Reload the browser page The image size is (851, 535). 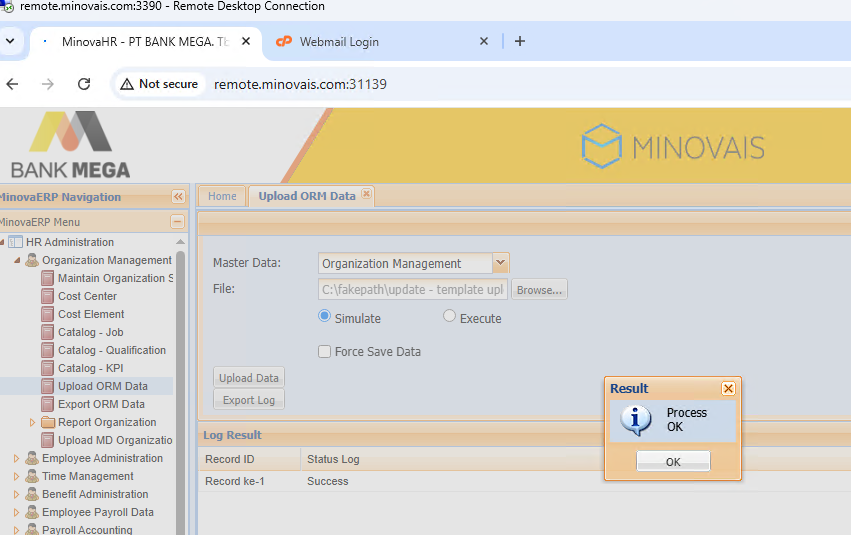(84, 84)
